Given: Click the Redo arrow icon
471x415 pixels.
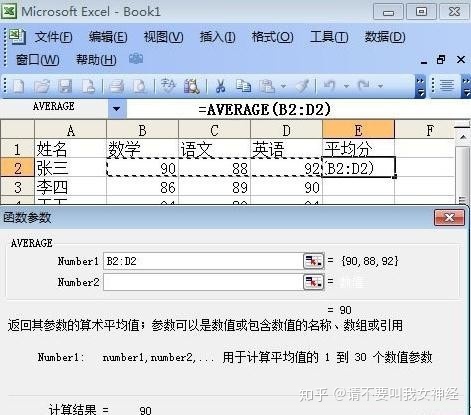Looking at the screenshot, I should pos(364,86).
